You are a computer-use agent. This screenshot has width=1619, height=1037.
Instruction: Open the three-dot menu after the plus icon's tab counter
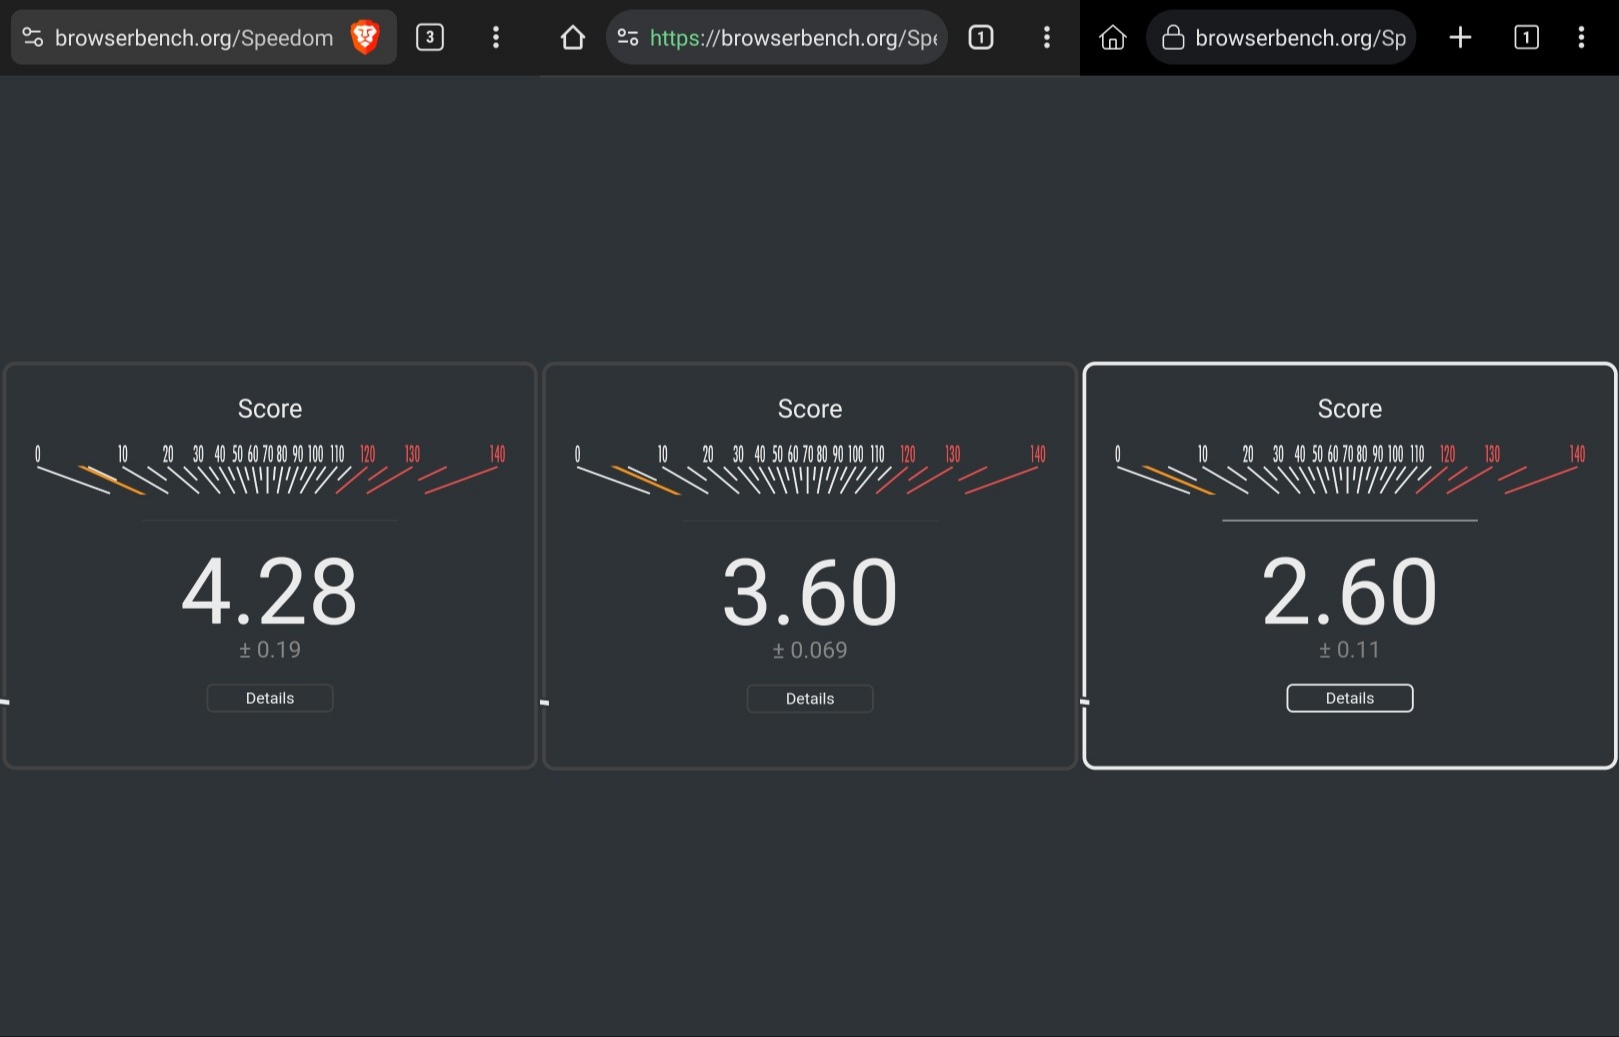pos(1581,38)
